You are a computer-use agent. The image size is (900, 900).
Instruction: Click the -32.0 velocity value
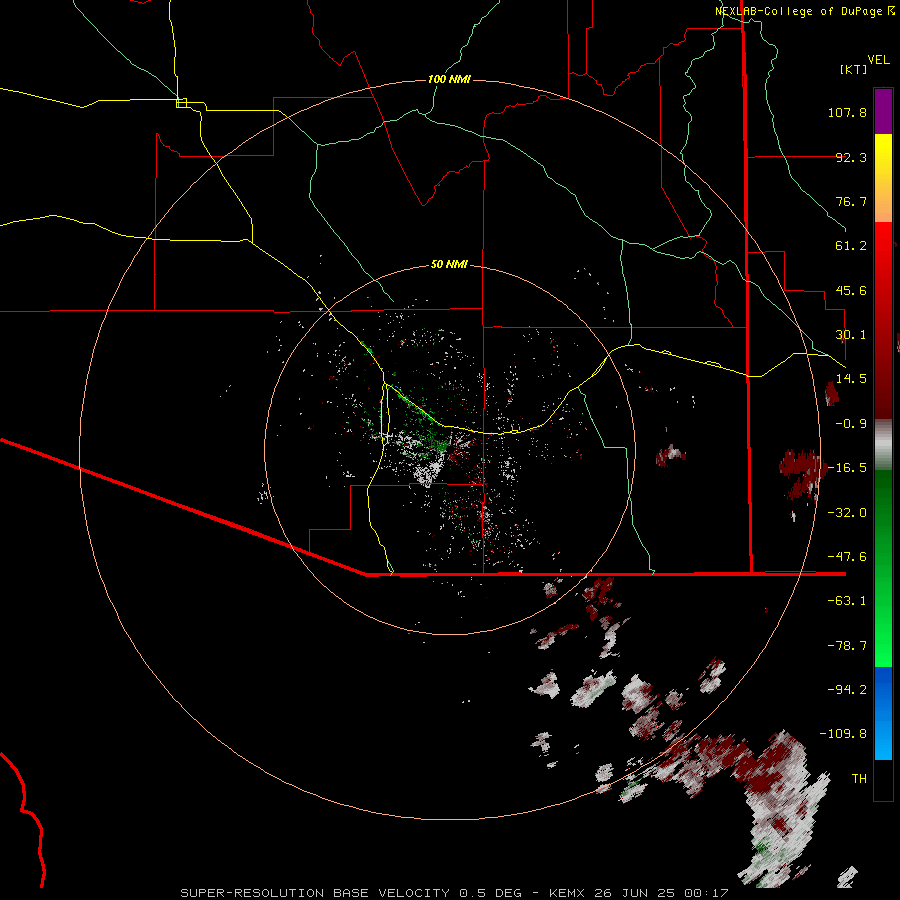pyautogui.click(x=847, y=513)
